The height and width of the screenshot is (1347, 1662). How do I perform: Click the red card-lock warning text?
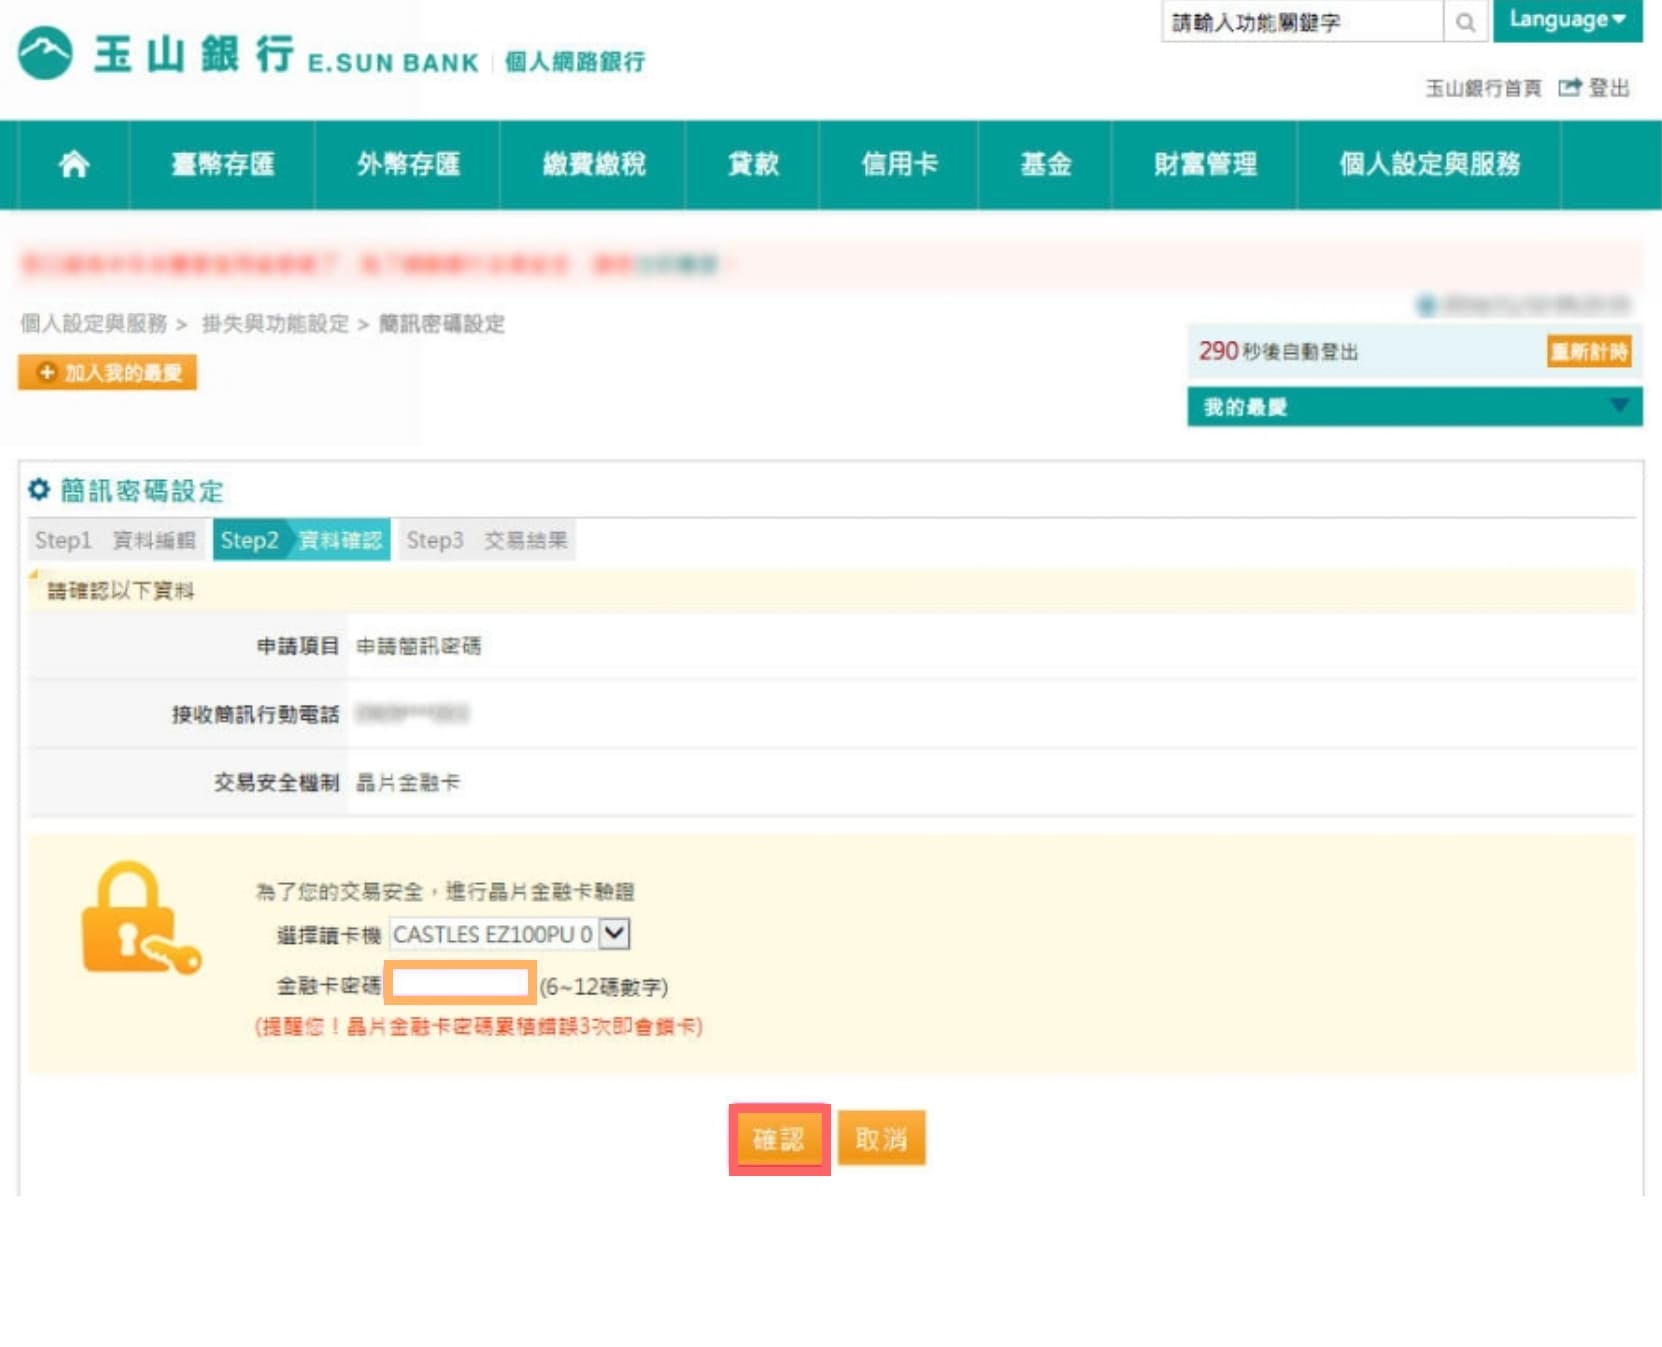pyautogui.click(x=479, y=1027)
